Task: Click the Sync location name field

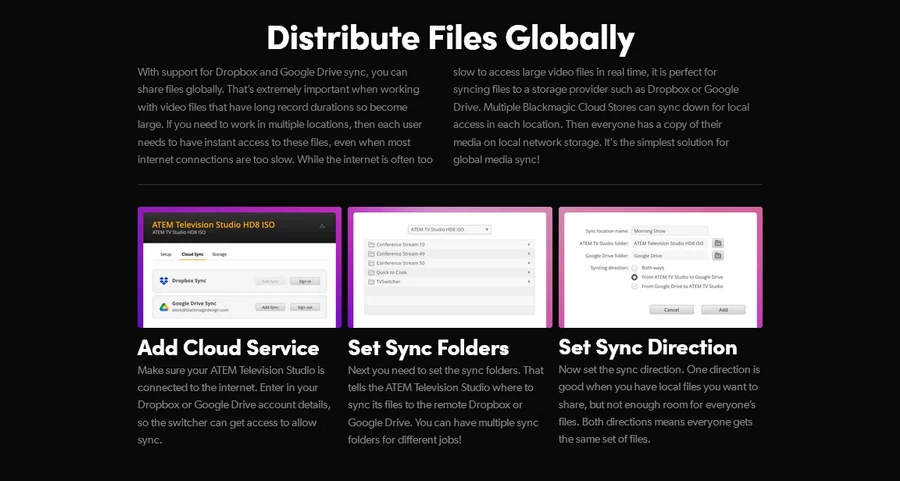Action: point(670,231)
